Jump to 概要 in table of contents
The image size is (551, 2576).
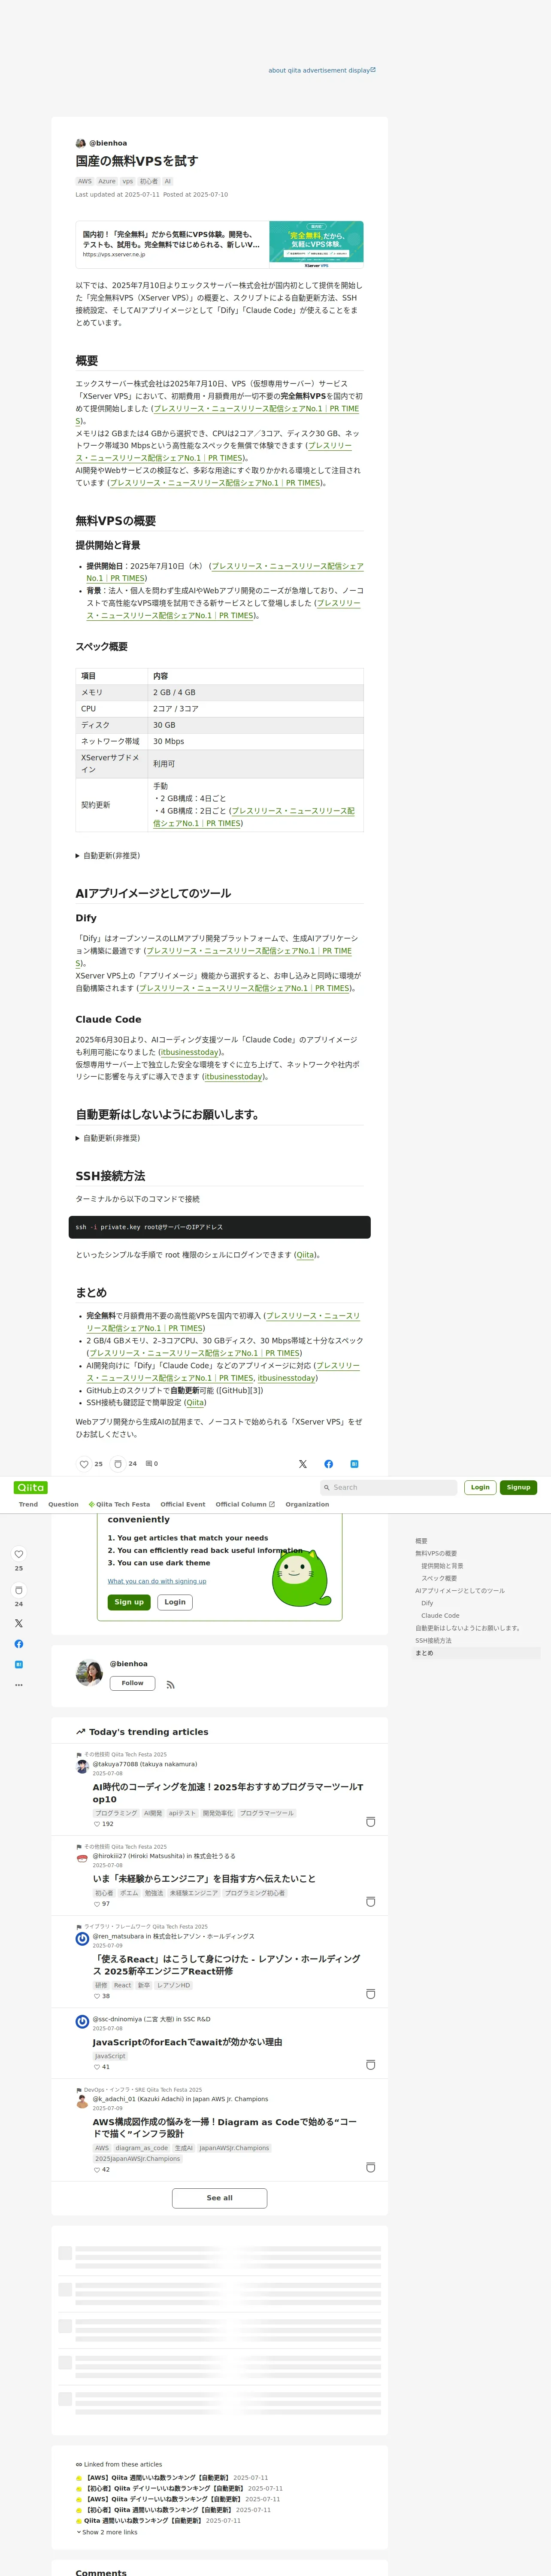click(x=421, y=1541)
